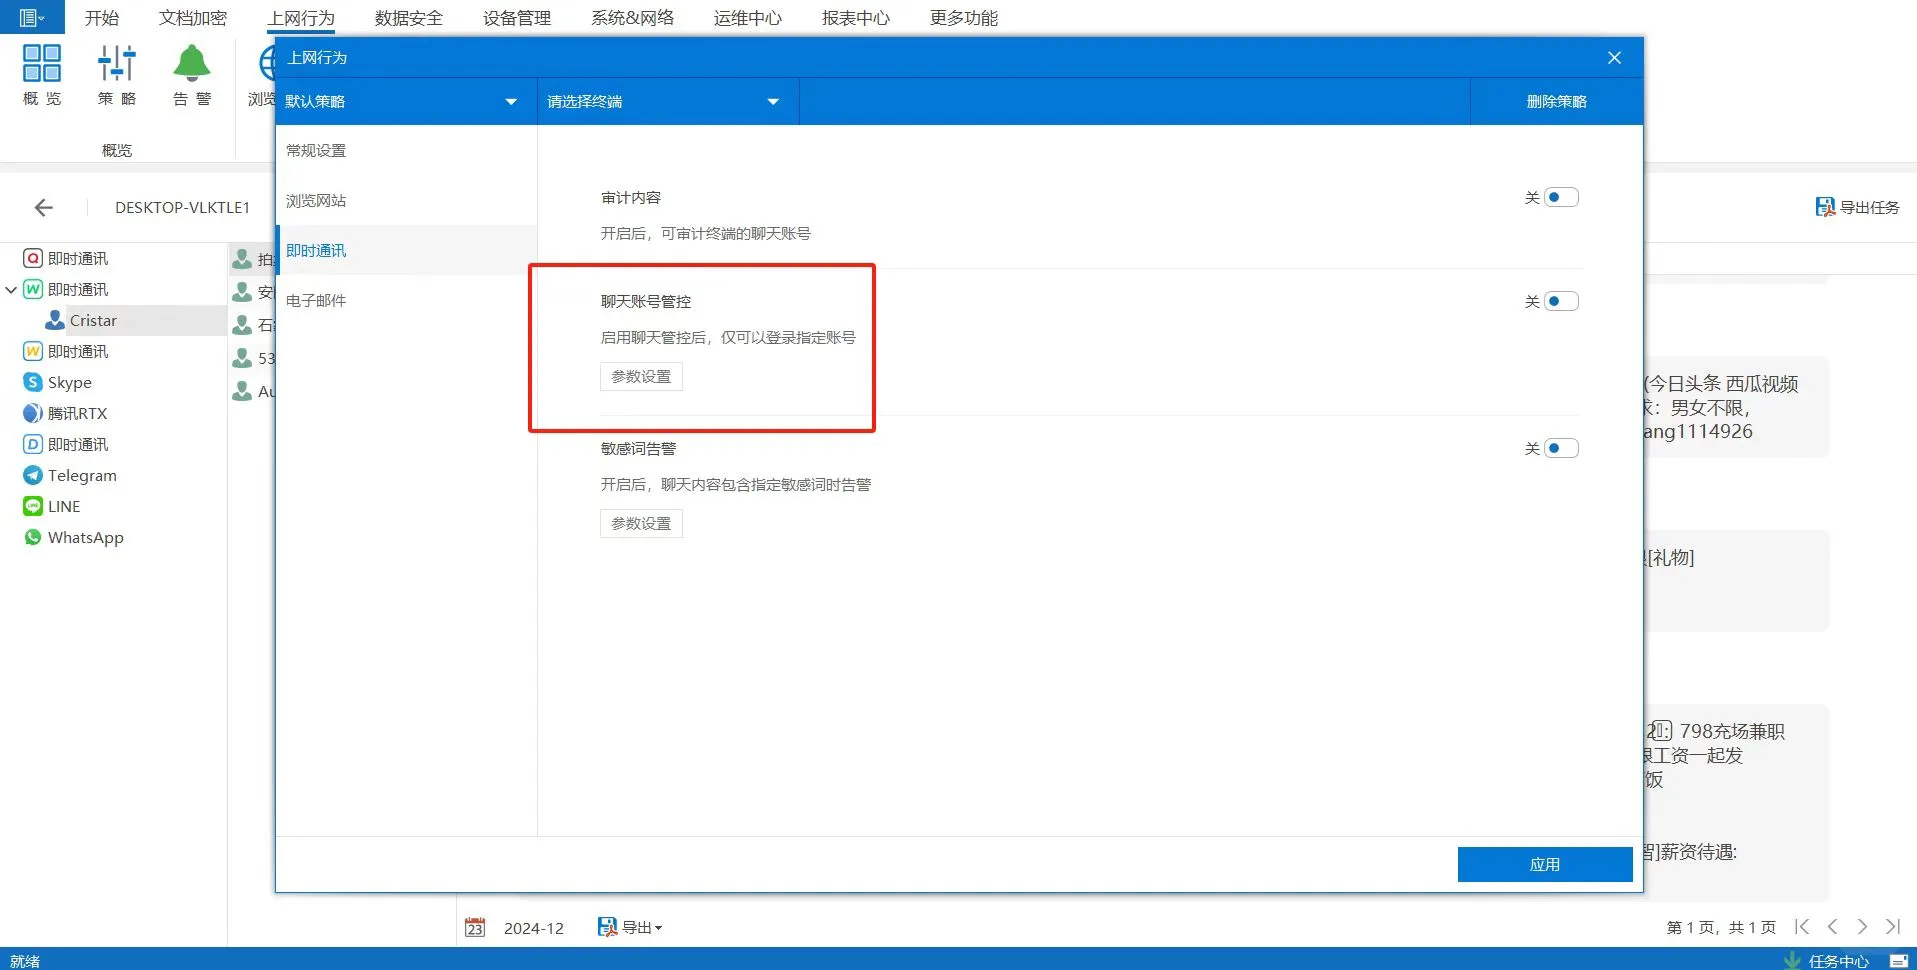Switch to 浏览网站 in the dialog sidebar

pos(406,200)
